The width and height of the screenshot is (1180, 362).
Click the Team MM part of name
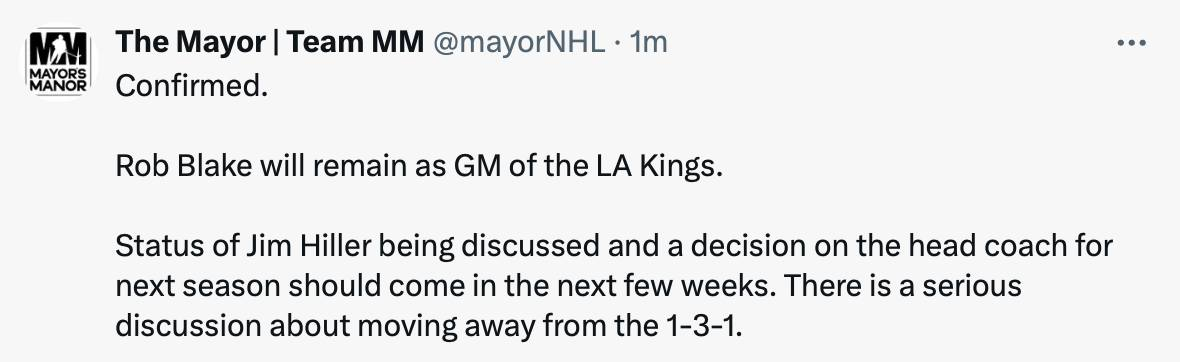pyautogui.click(x=354, y=43)
